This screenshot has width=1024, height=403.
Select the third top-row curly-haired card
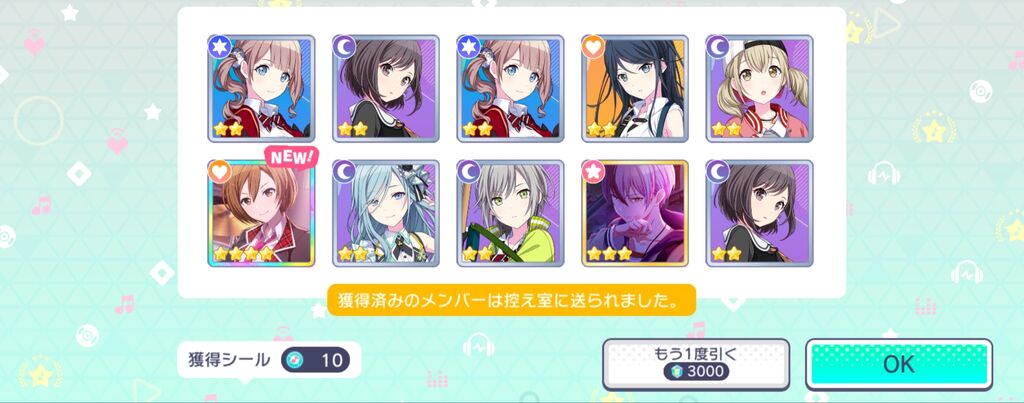click(511, 88)
